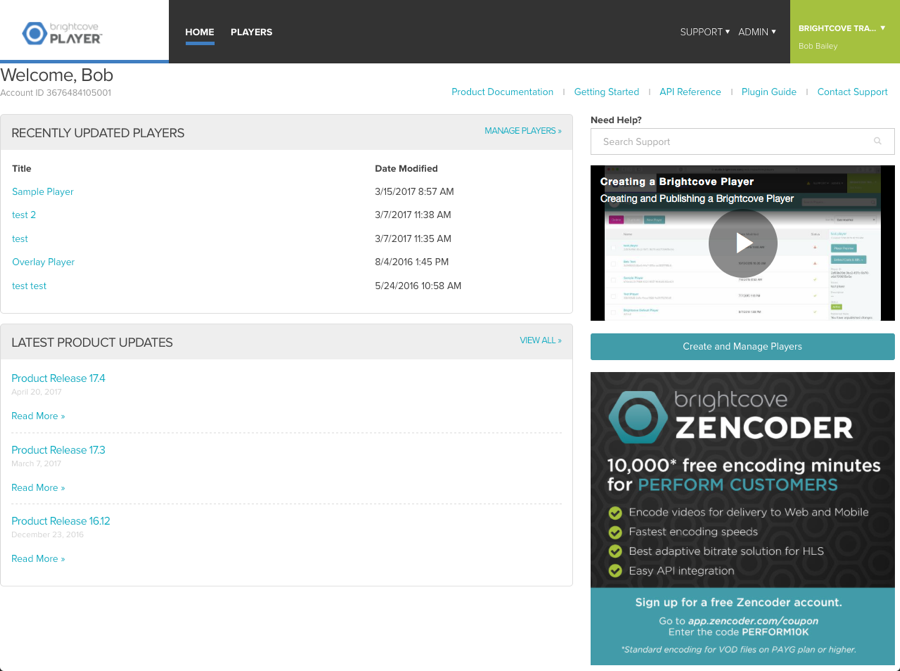
Task: Open the HOME tab
Action: [200, 32]
